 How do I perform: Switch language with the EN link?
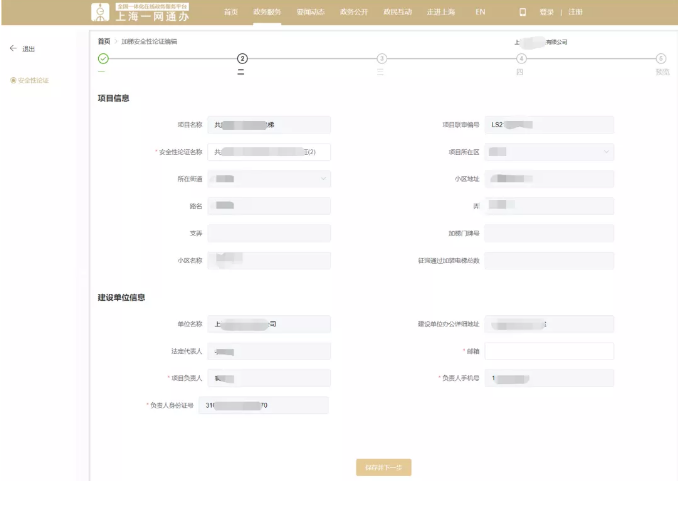480,12
